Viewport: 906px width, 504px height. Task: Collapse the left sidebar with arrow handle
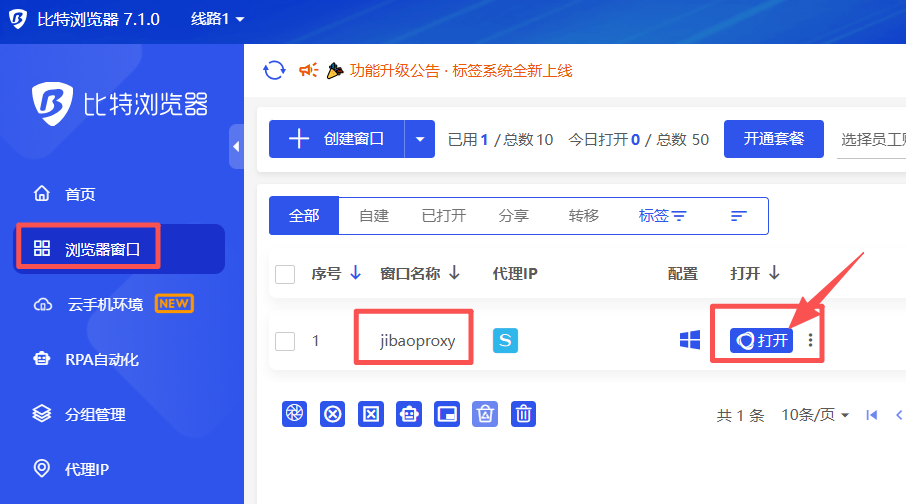point(236,147)
